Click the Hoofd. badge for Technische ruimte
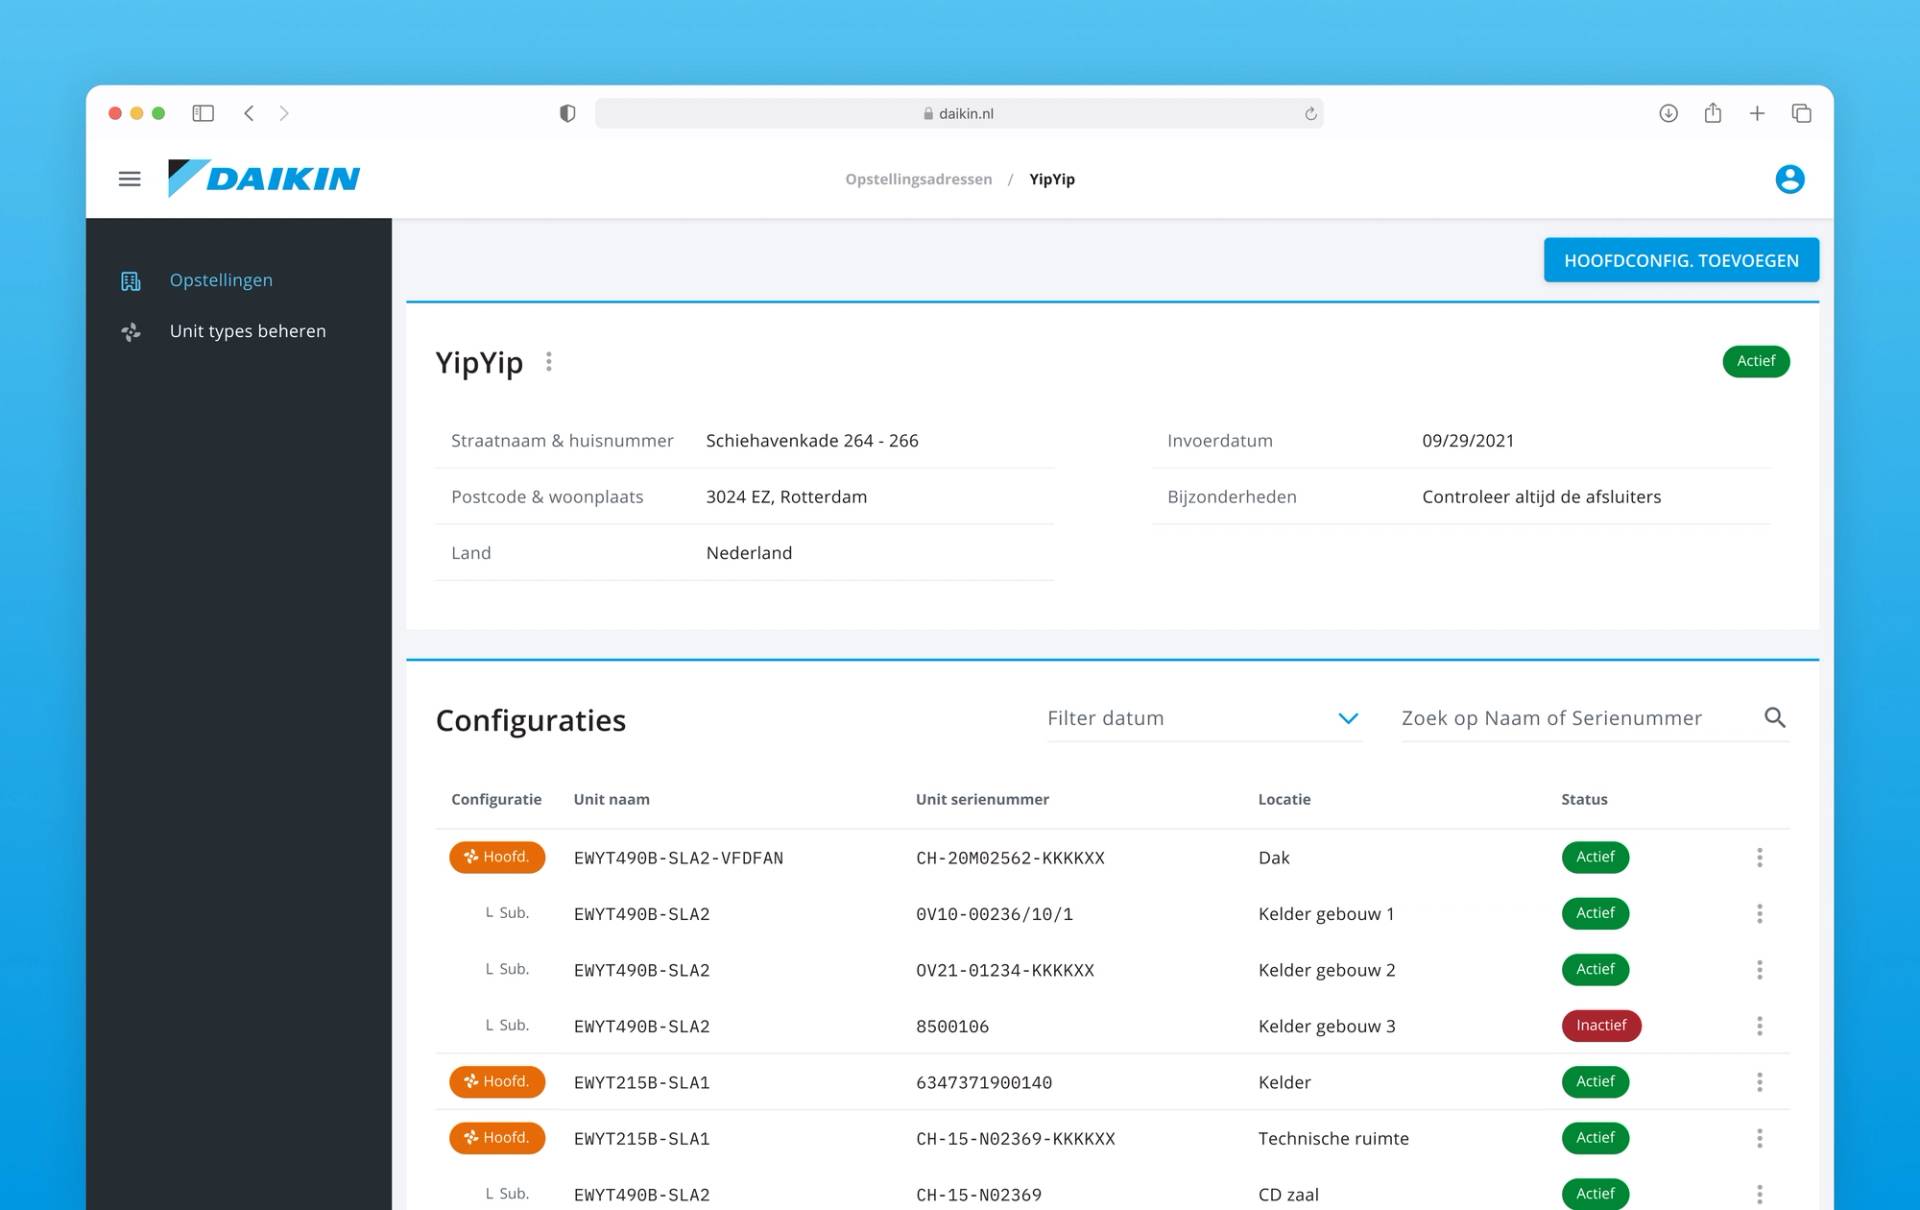Viewport: 1920px width, 1210px height. [x=497, y=1138]
